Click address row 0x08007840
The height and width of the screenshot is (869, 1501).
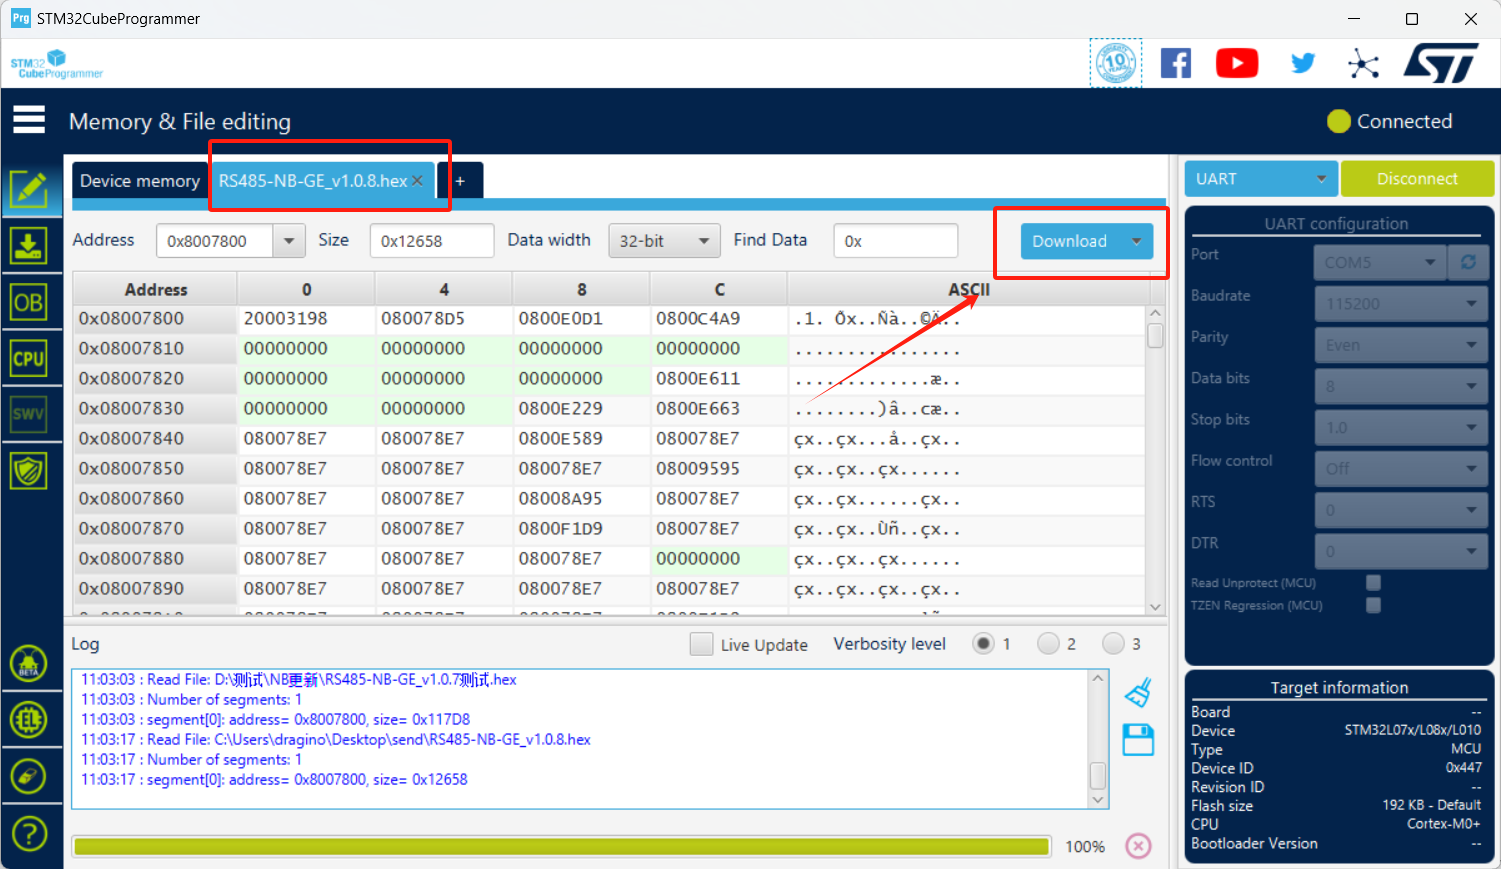tap(155, 439)
